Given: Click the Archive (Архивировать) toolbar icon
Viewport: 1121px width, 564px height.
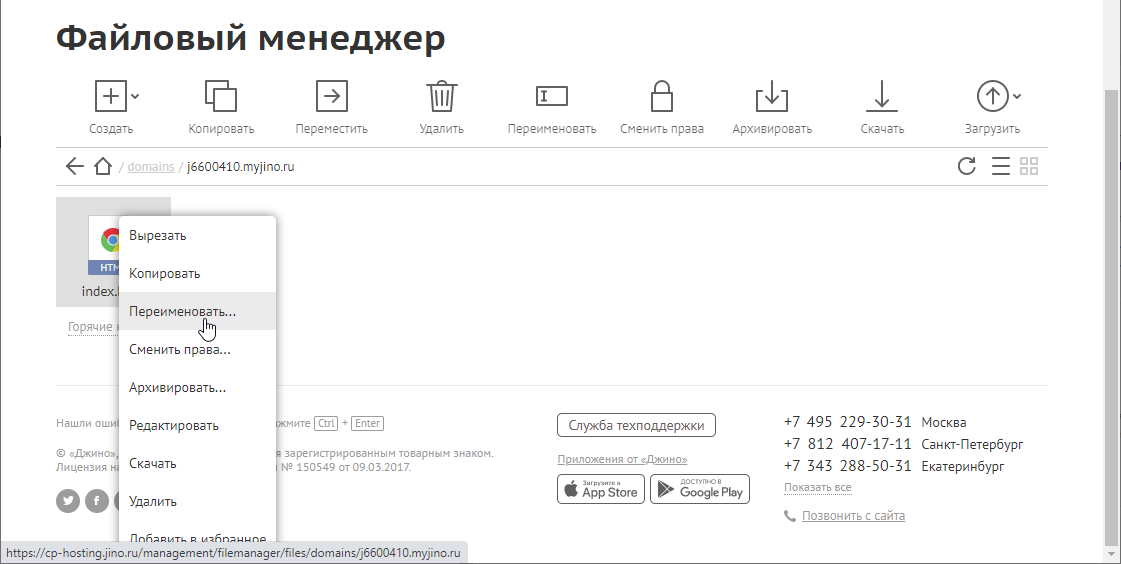Looking at the screenshot, I should (x=771, y=97).
